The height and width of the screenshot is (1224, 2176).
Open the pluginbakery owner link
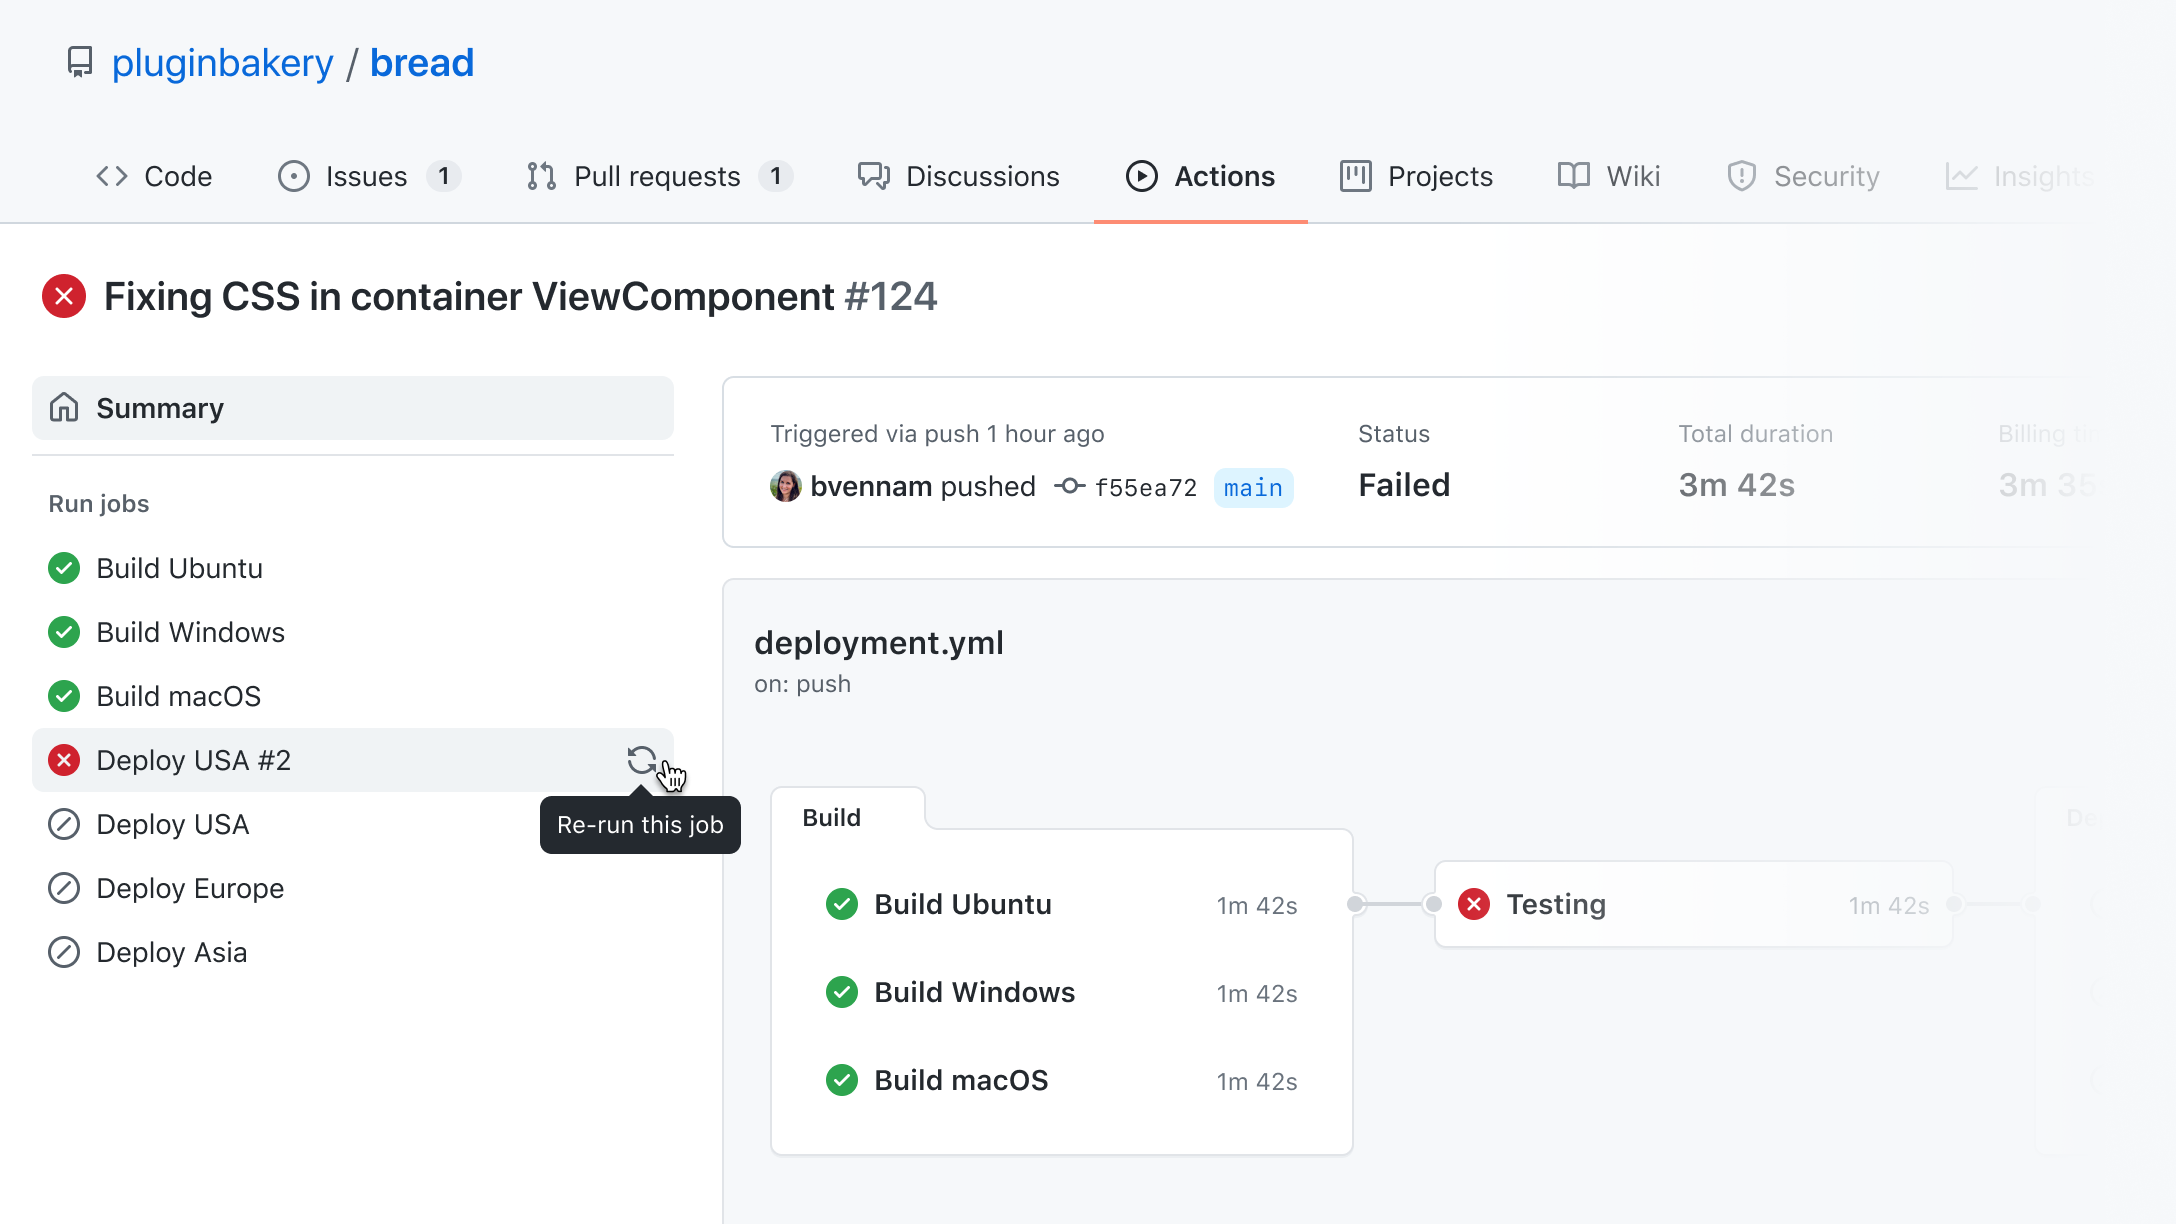pos(222,63)
